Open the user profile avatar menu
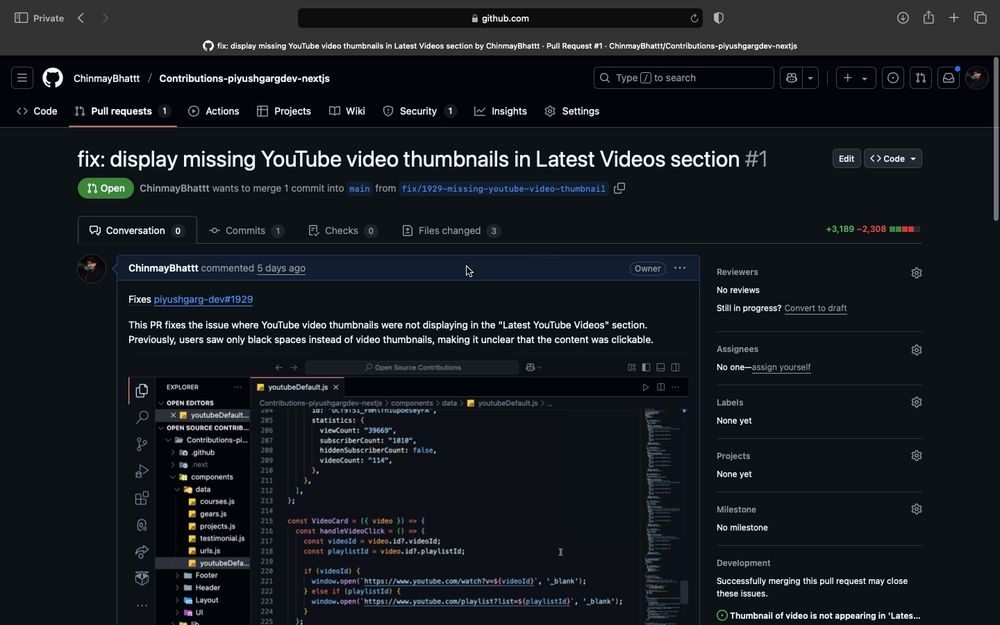The height and width of the screenshot is (625, 1000). click(976, 78)
